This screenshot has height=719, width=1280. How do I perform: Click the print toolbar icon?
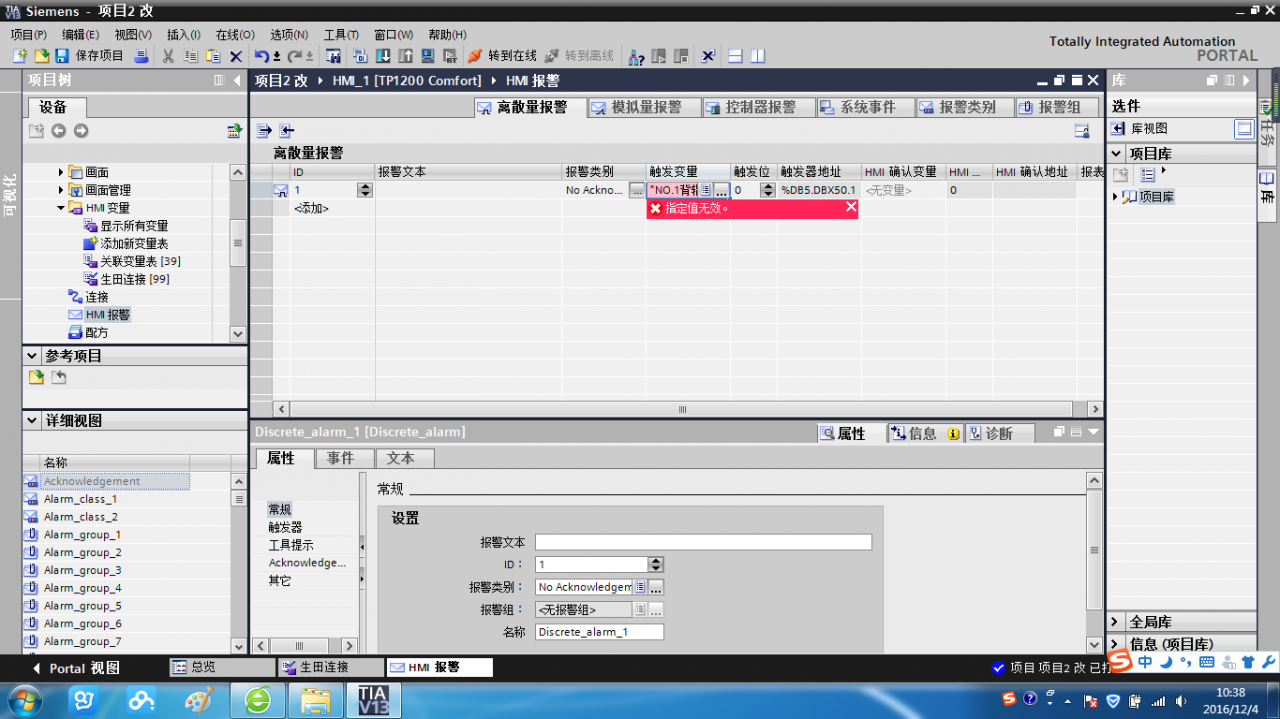[141, 56]
